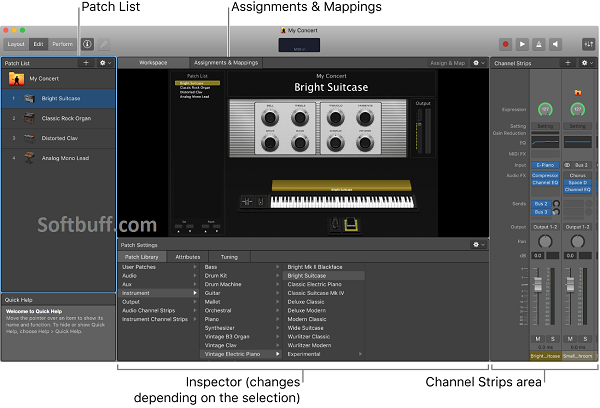Viewport: 600px width, 408px height.
Task: Open the Channel Strips gear menu
Action: [587, 63]
